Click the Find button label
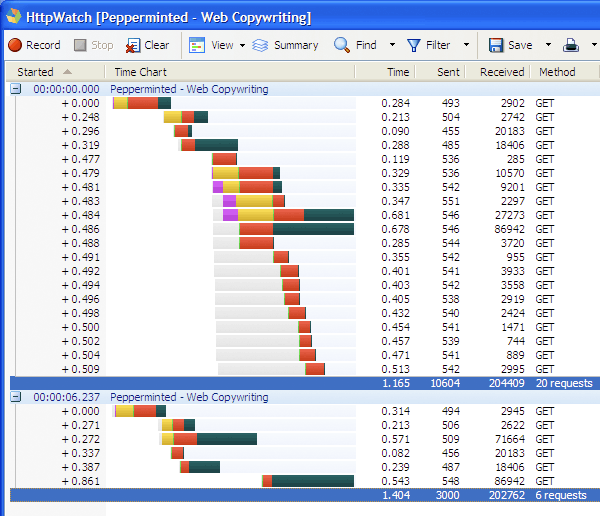This screenshot has width=600, height=516. 366,45
